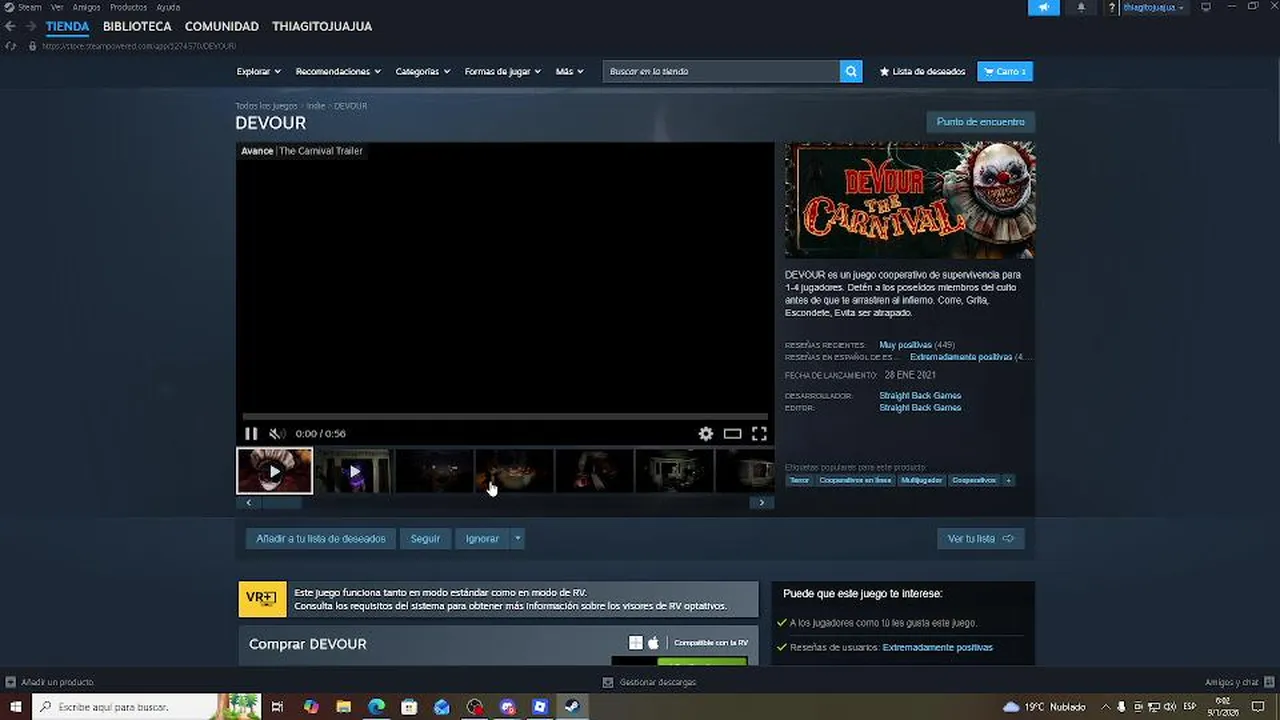This screenshot has height=720, width=1280.
Task: Select the first clown trailer thumbnail
Action: tap(275, 471)
